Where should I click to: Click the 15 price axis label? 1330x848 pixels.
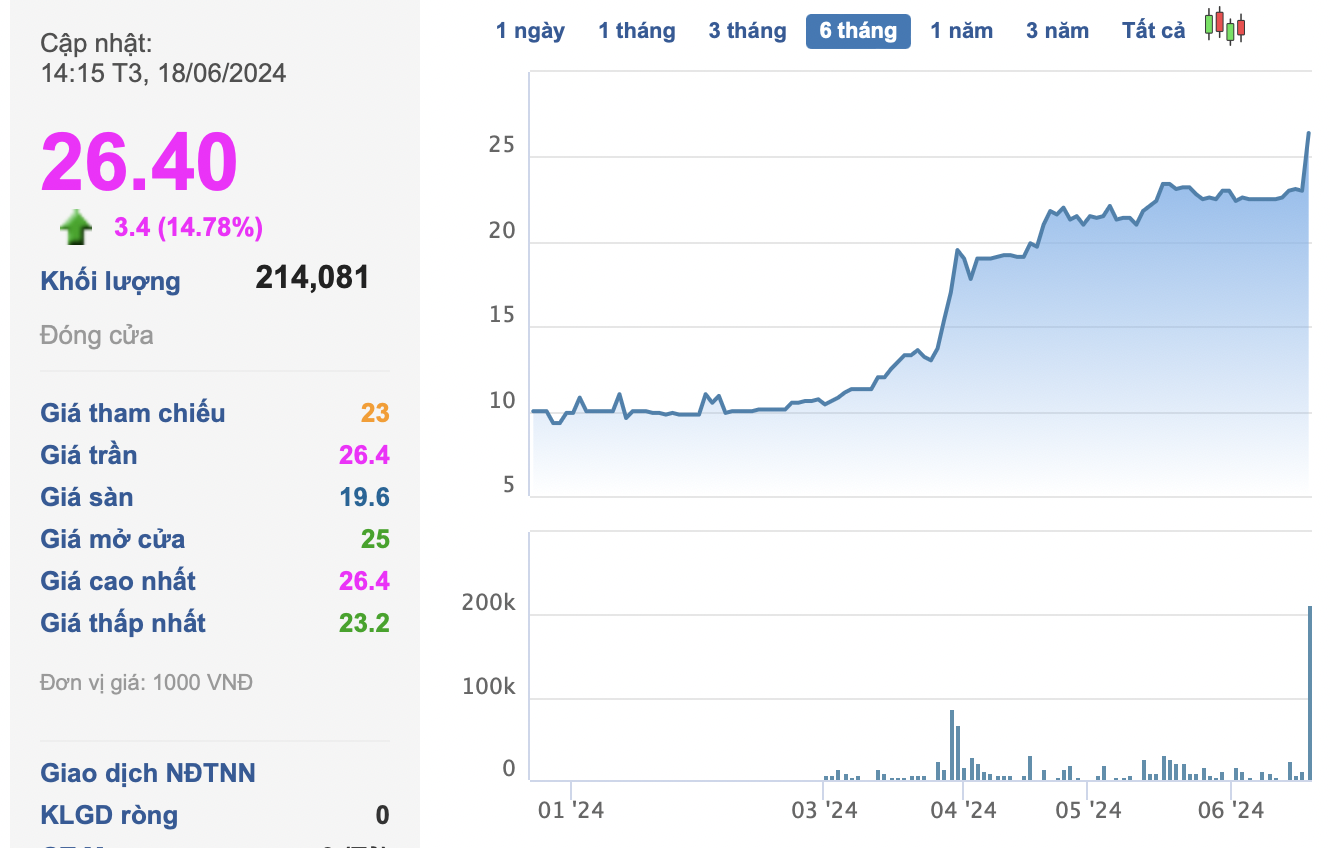pyautogui.click(x=501, y=315)
